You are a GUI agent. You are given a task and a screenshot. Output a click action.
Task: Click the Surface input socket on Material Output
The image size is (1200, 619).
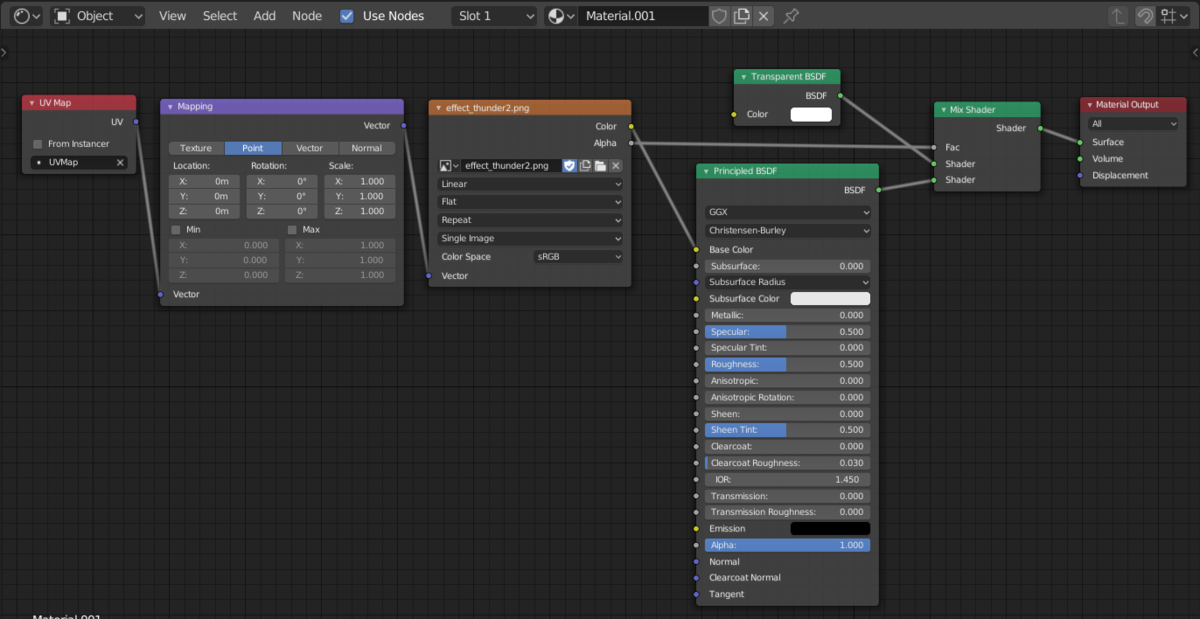click(1080, 142)
